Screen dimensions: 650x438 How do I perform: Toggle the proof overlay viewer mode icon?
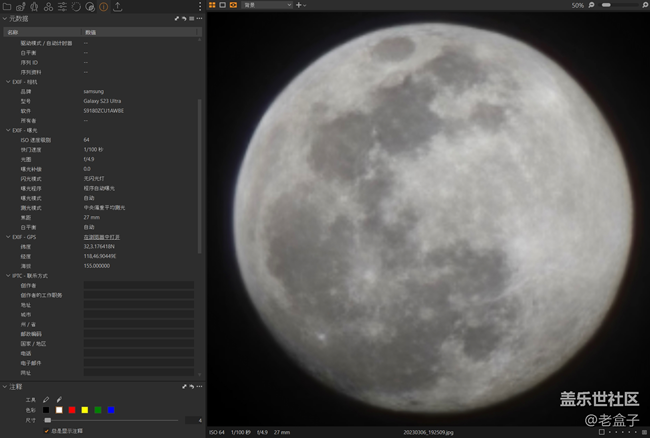click(x=233, y=5)
